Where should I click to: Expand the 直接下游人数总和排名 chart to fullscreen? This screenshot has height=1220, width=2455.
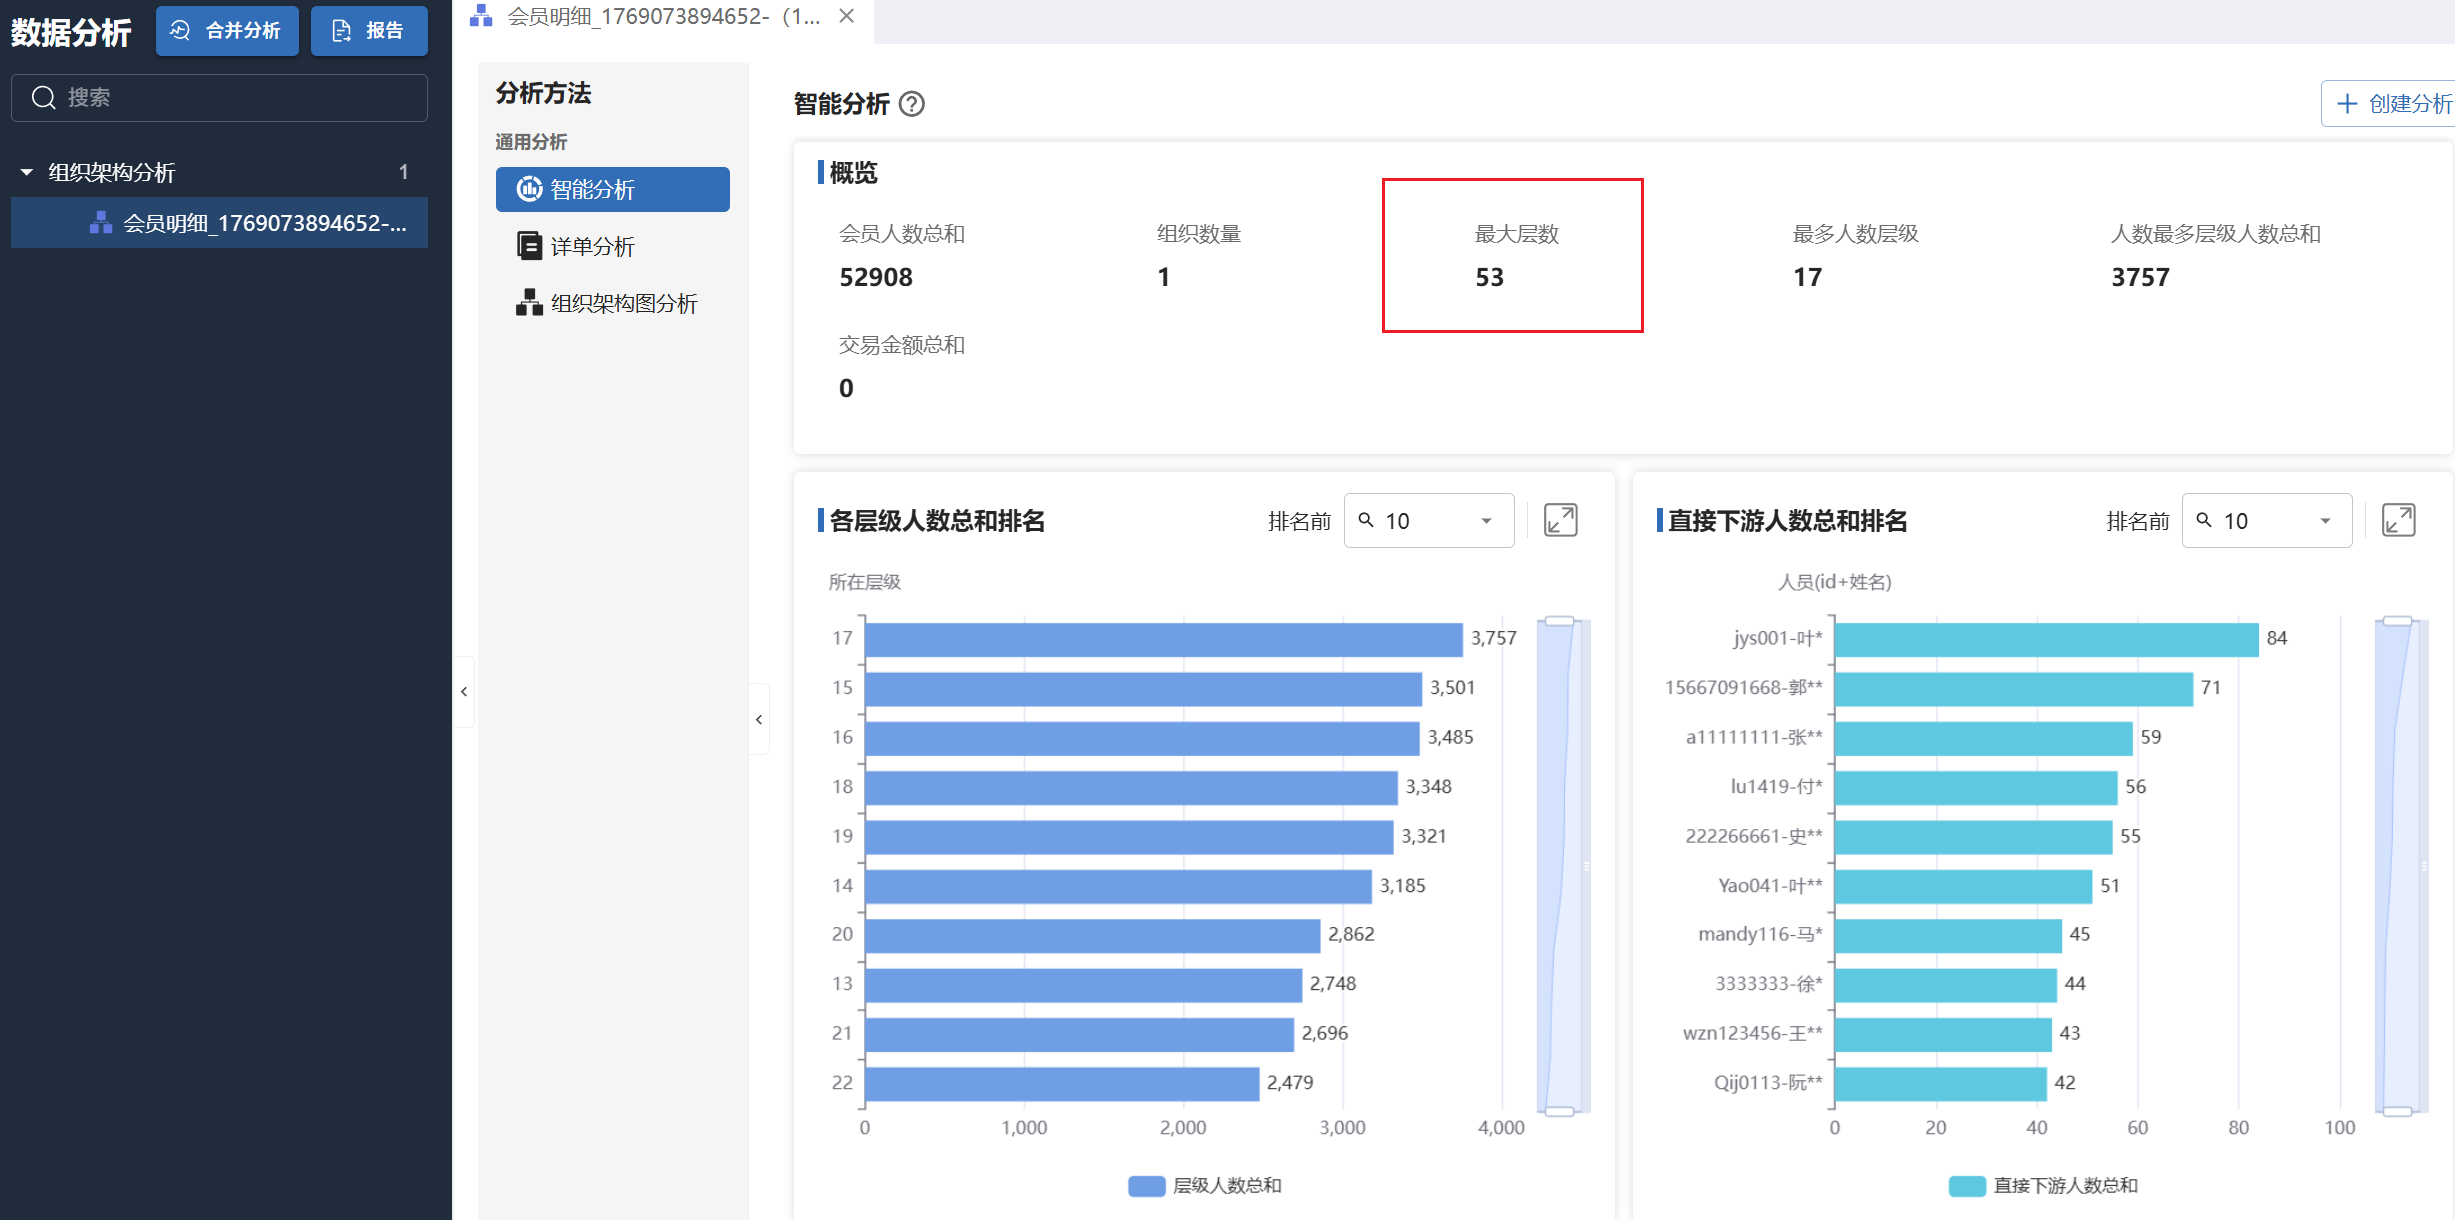pyautogui.click(x=2398, y=520)
